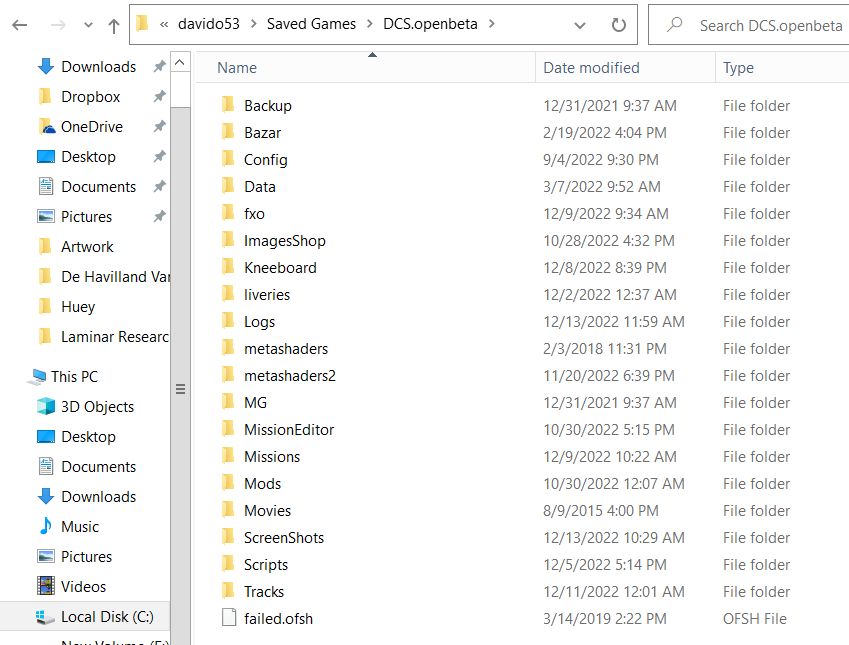Select the Data folder

(x=260, y=187)
